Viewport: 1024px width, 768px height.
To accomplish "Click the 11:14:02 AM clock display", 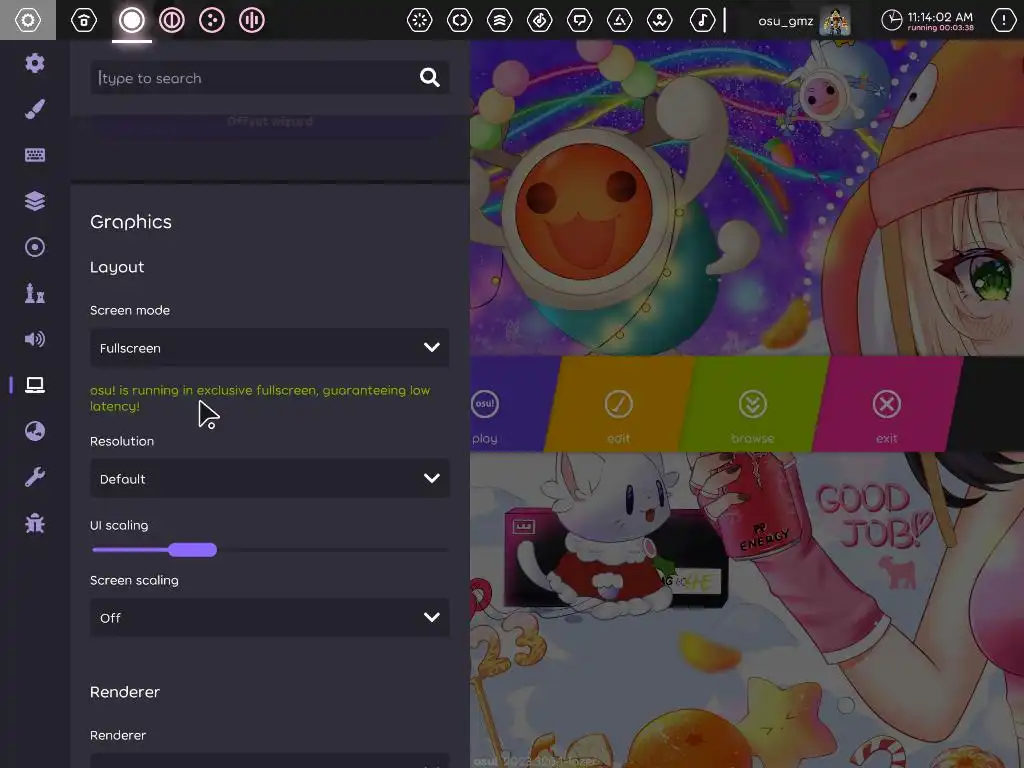I will coord(927,21).
